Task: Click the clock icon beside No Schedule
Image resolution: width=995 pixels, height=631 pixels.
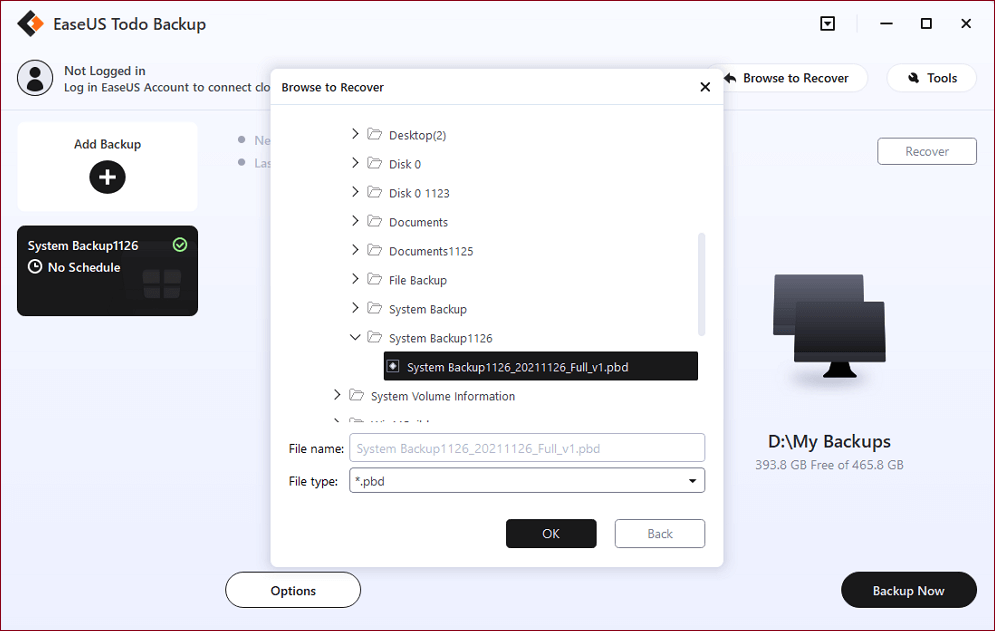Action: 35,268
